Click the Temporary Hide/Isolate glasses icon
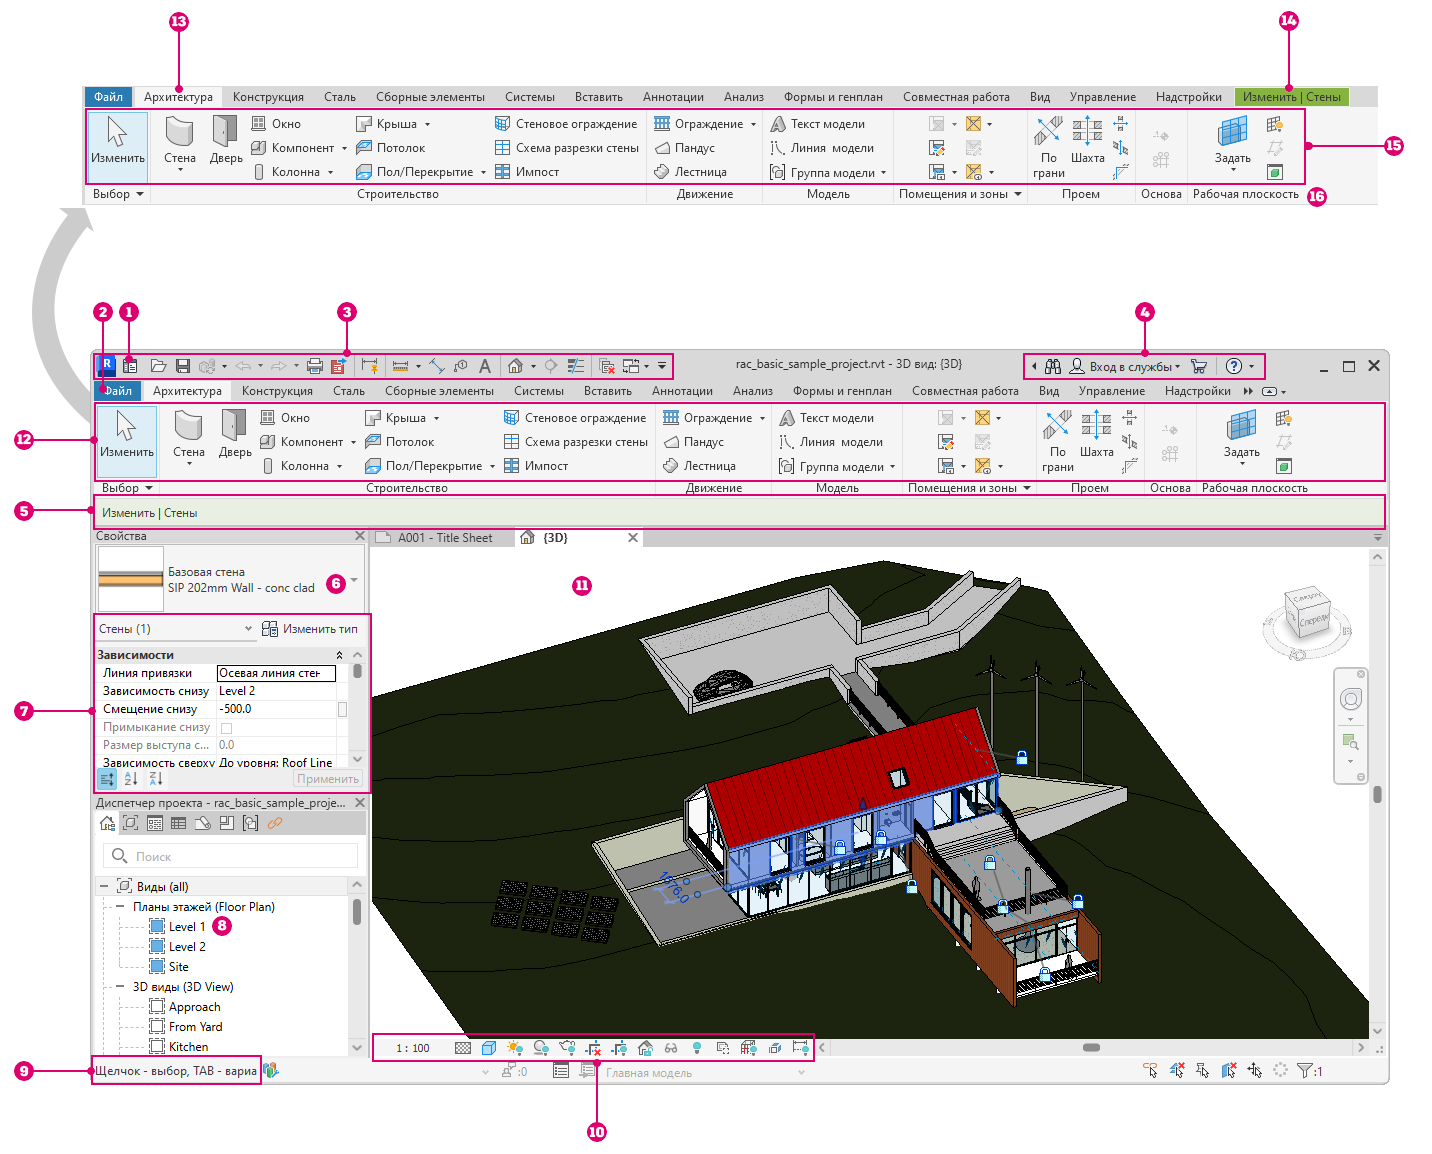Viewport: 1432px width, 1154px height. 671,1048
